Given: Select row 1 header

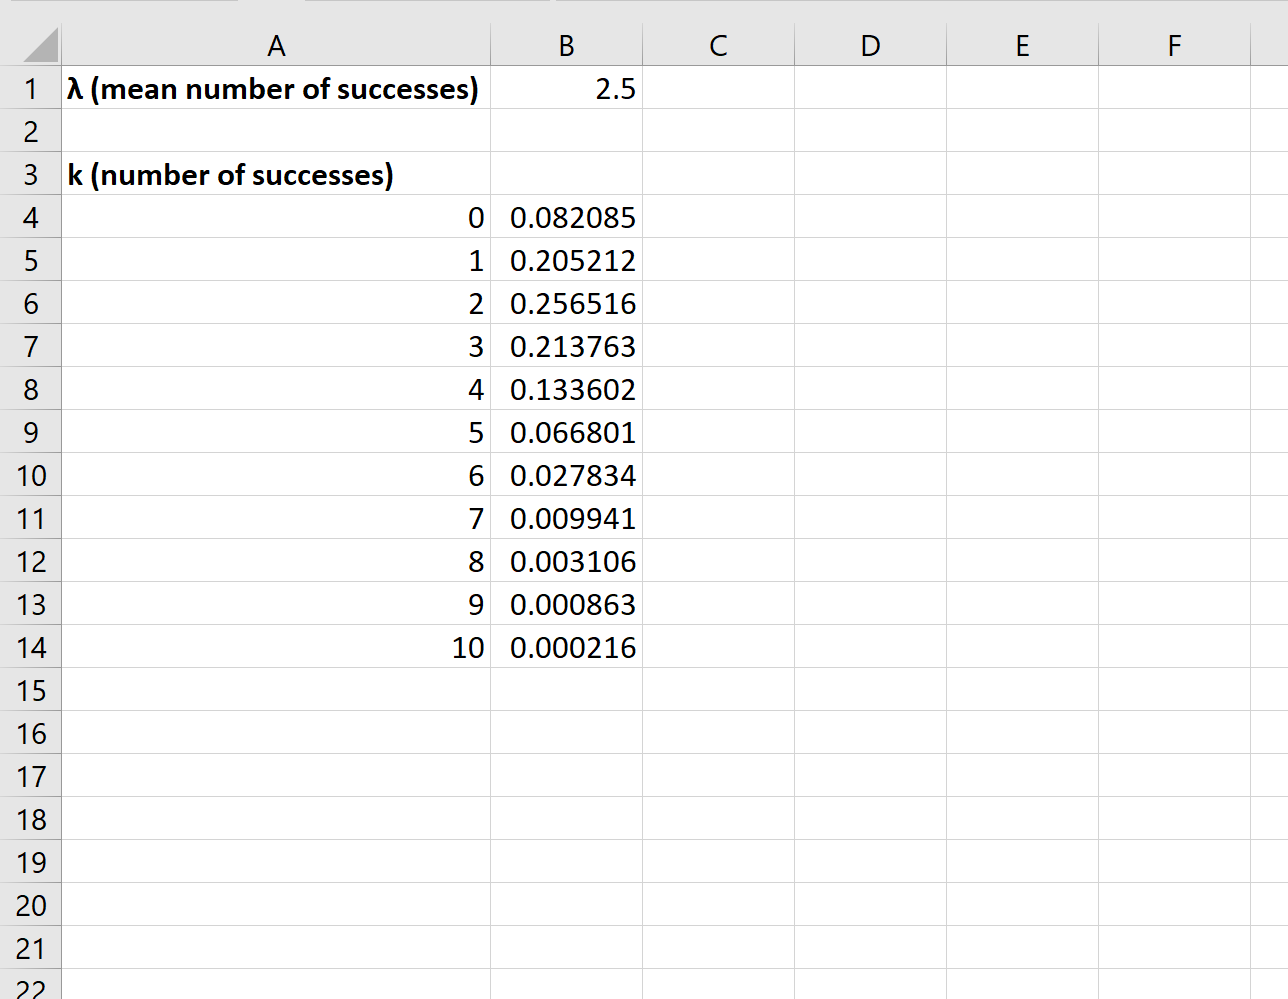Looking at the screenshot, I should tap(31, 89).
